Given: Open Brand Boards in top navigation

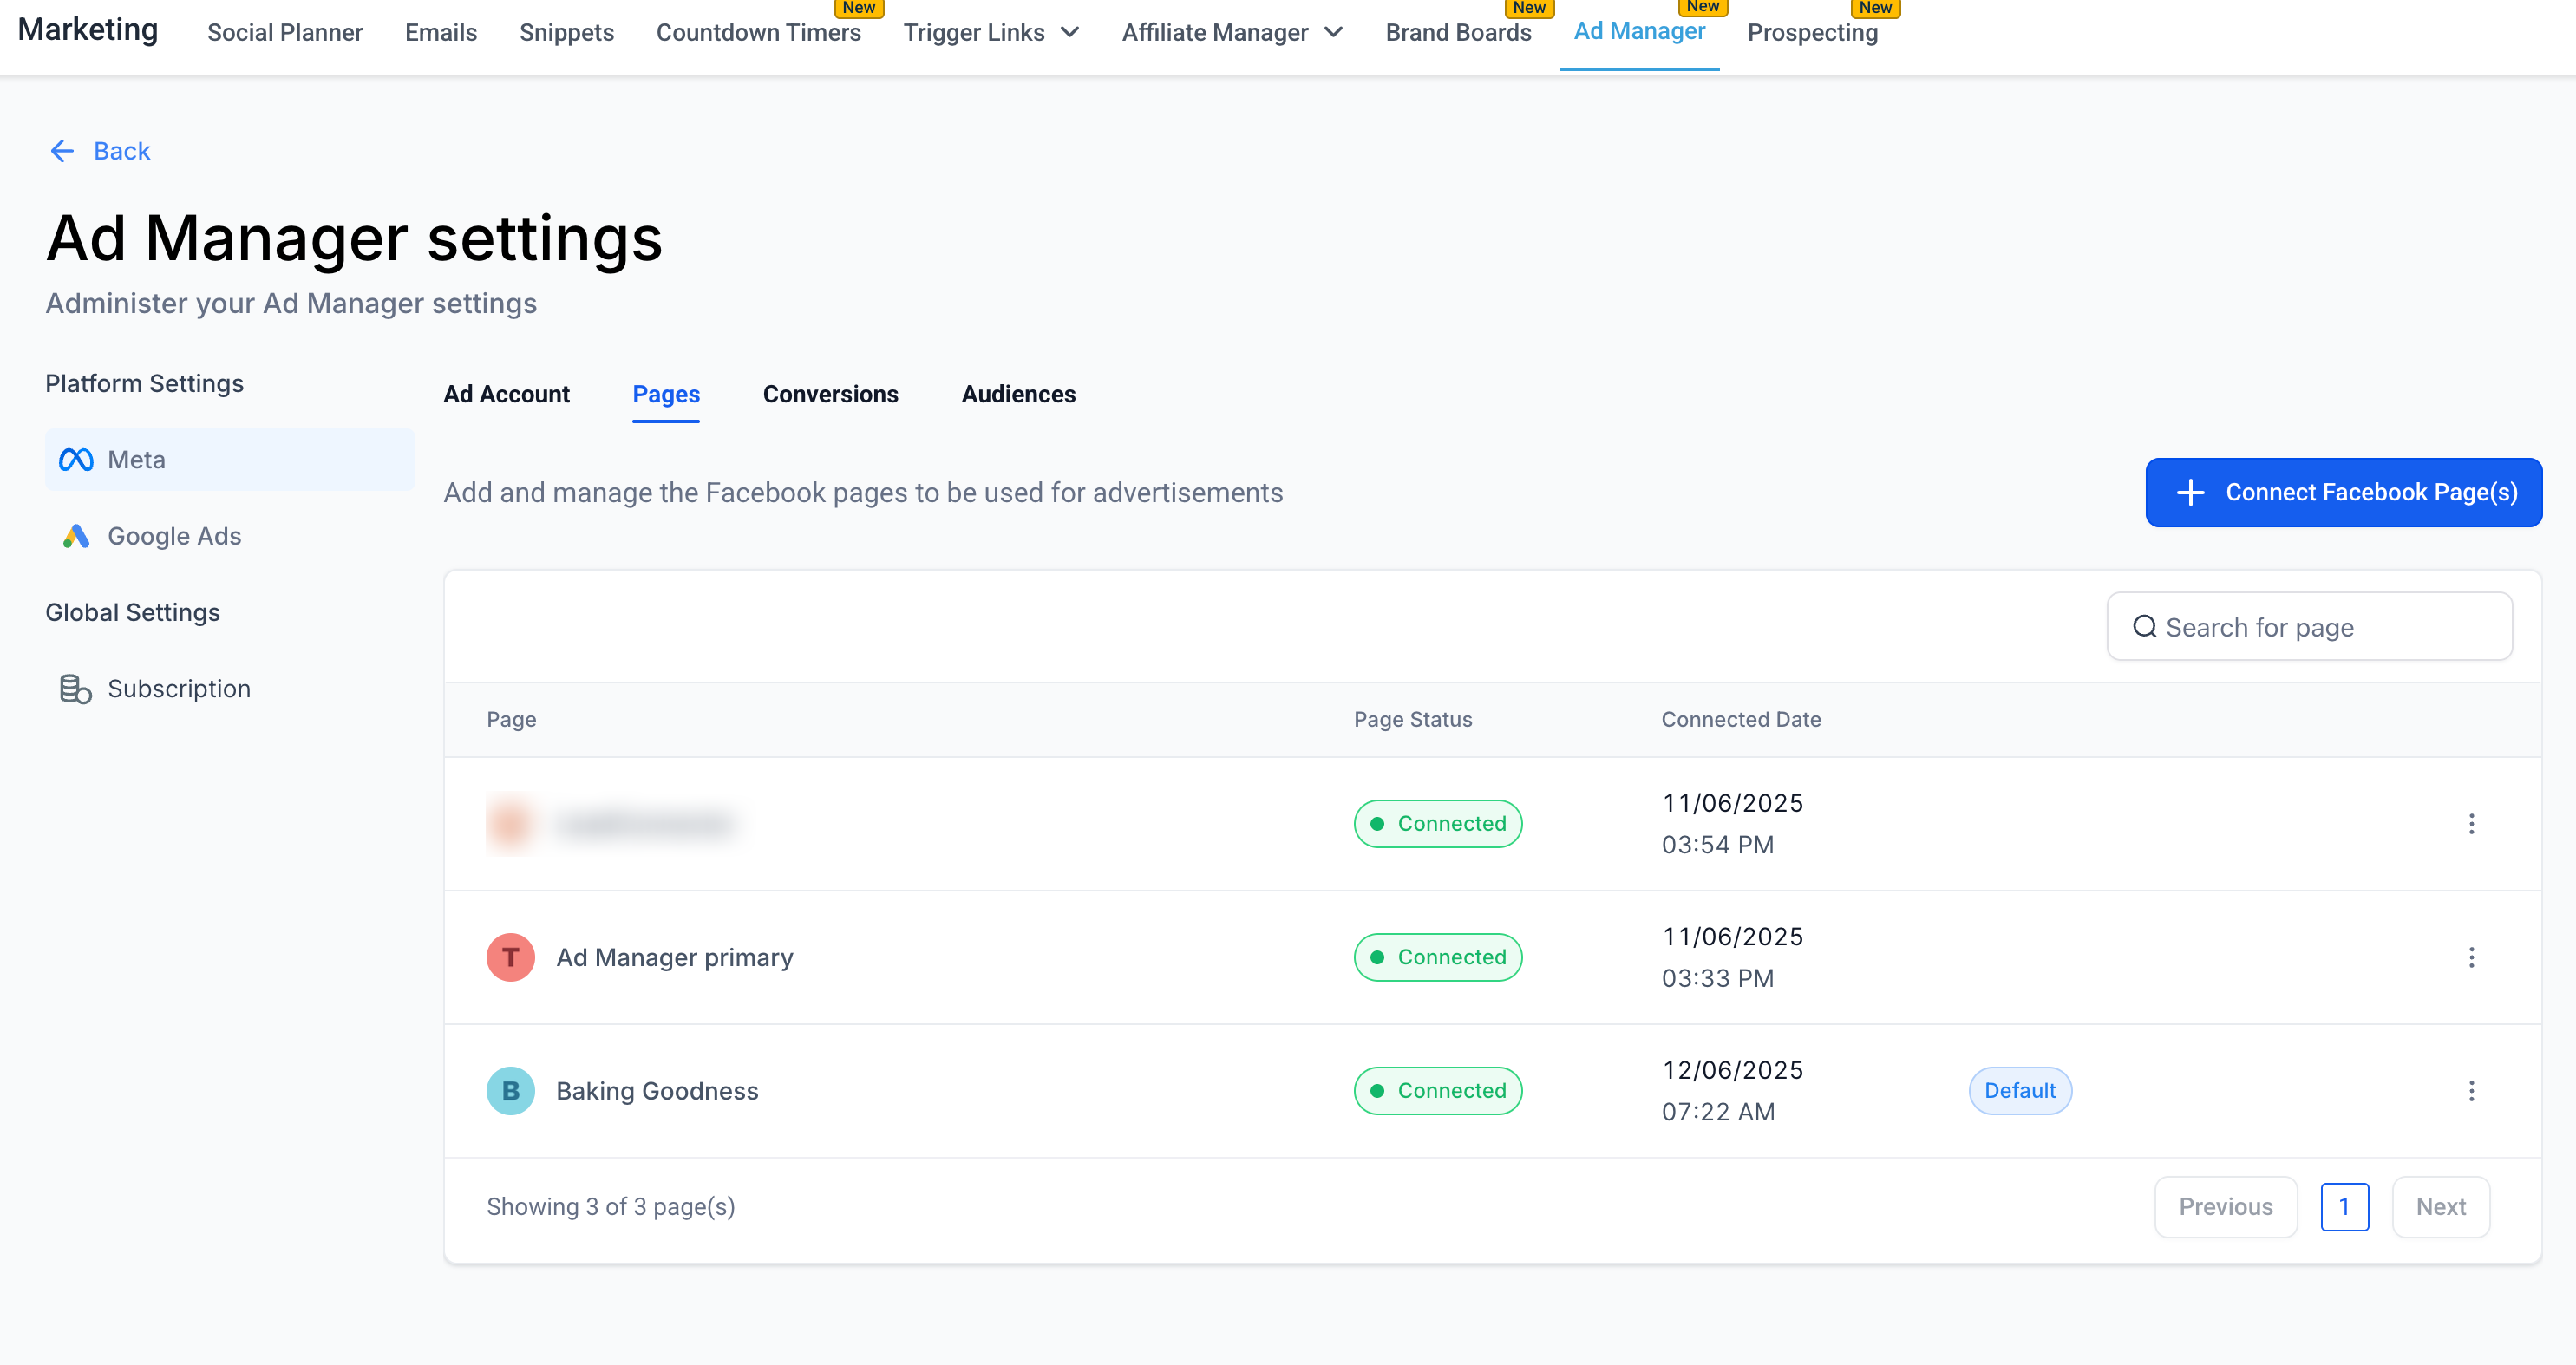Looking at the screenshot, I should click(1458, 32).
